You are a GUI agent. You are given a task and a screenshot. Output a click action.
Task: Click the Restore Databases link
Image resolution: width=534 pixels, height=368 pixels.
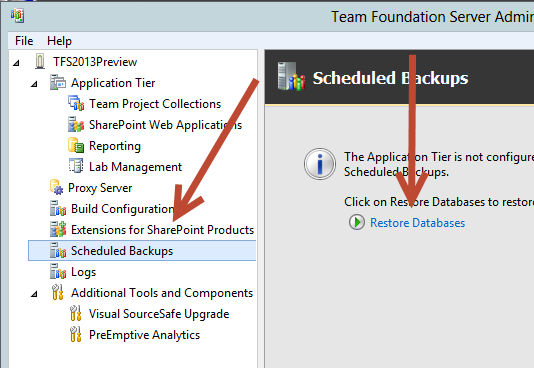click(418, 223)
